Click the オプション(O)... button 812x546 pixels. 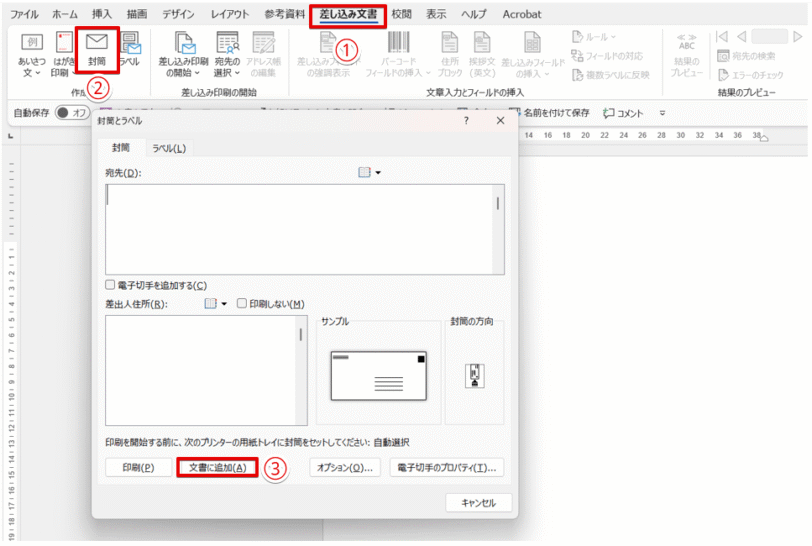click(x=345, y=467)
